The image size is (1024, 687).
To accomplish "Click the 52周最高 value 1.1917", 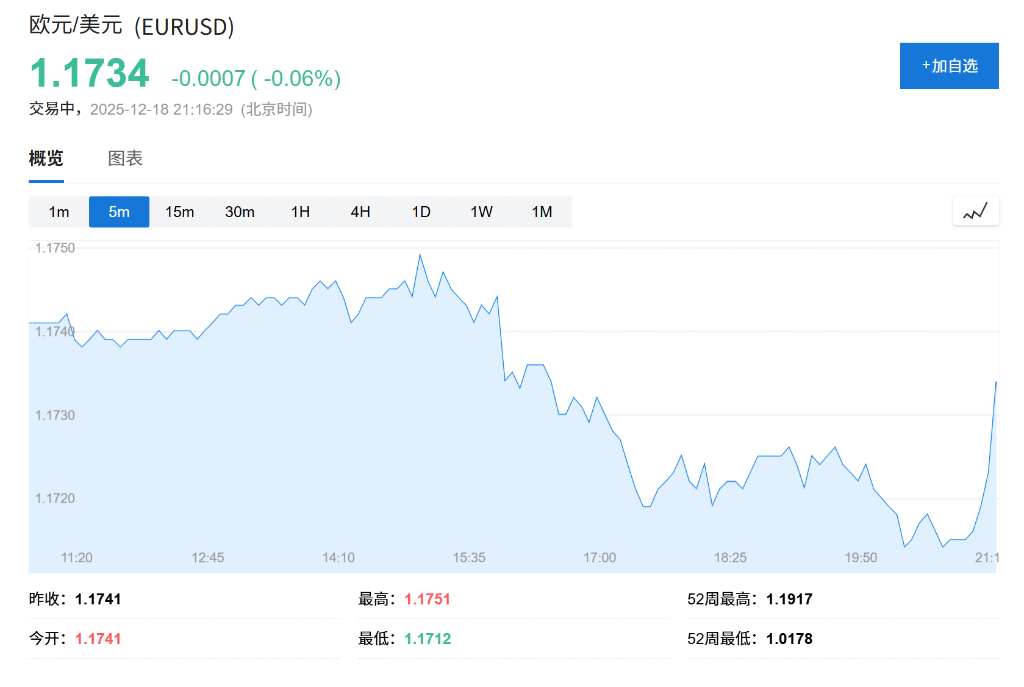I will coord(789,599).
